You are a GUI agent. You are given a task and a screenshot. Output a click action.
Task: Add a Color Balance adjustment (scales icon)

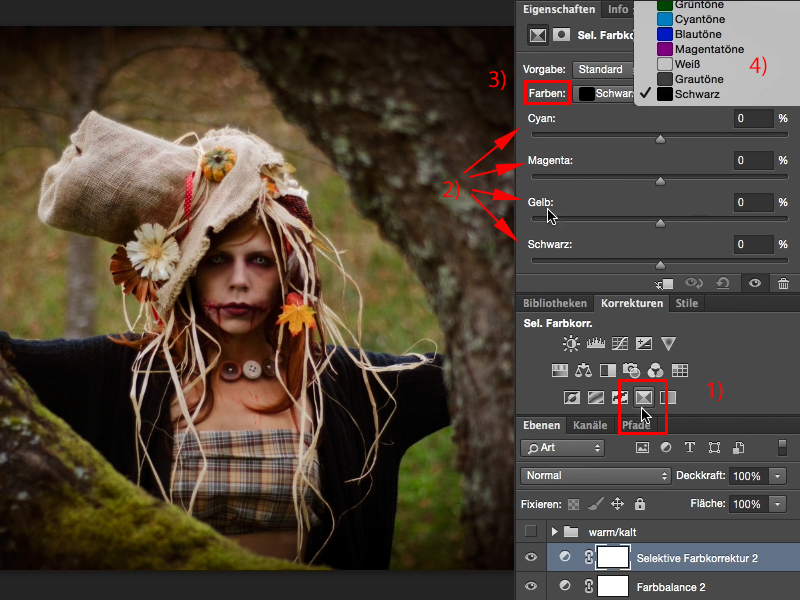point(583,370)
